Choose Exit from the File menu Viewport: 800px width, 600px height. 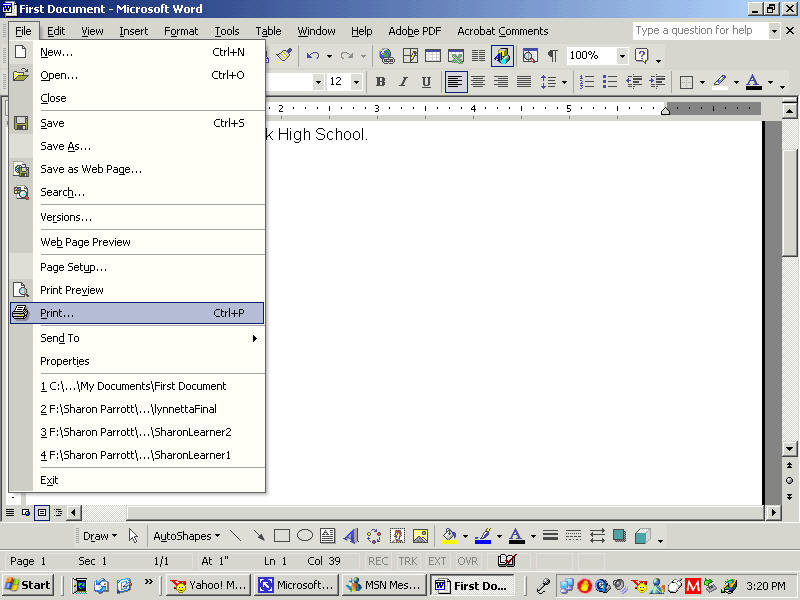click(137, 480)
